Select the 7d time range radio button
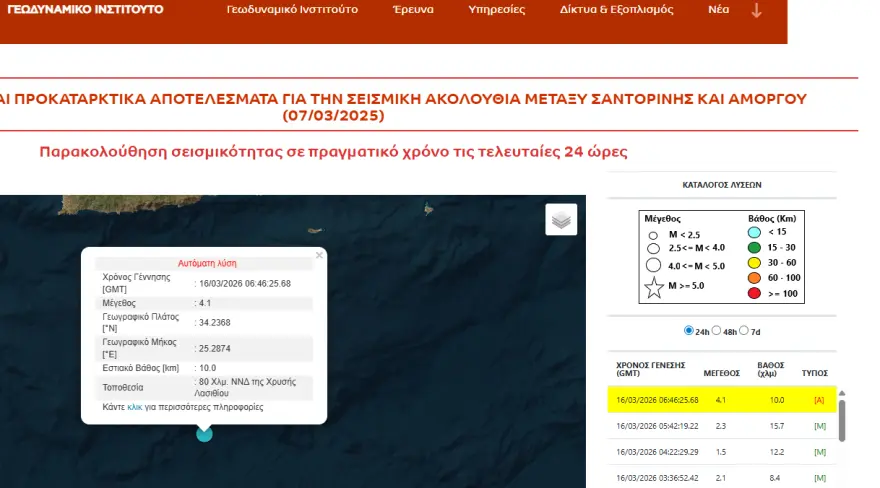Image resolution: width=880 pixels, height=488 pixels. (744, 330)
